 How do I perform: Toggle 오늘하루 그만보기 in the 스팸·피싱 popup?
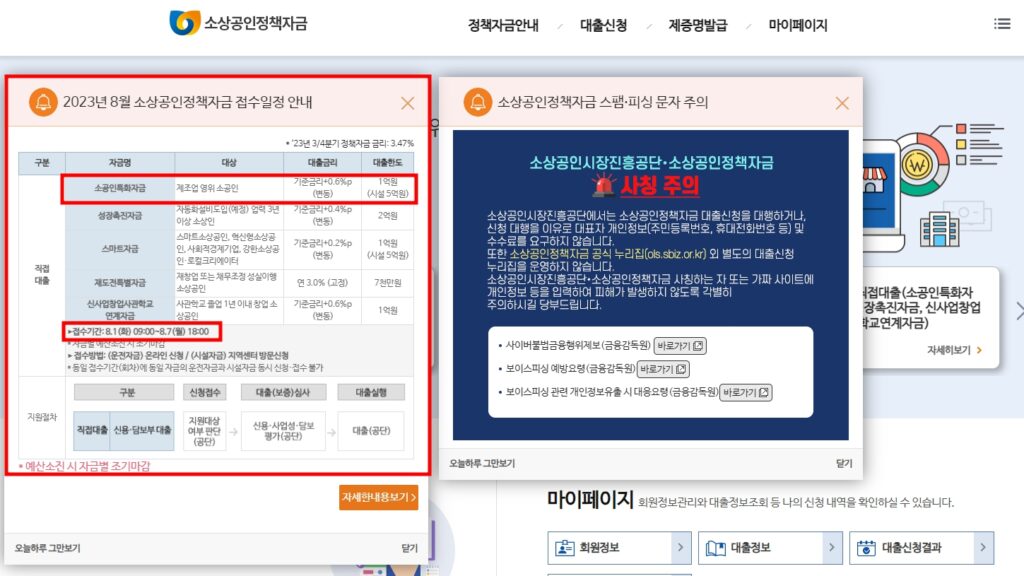482,464
